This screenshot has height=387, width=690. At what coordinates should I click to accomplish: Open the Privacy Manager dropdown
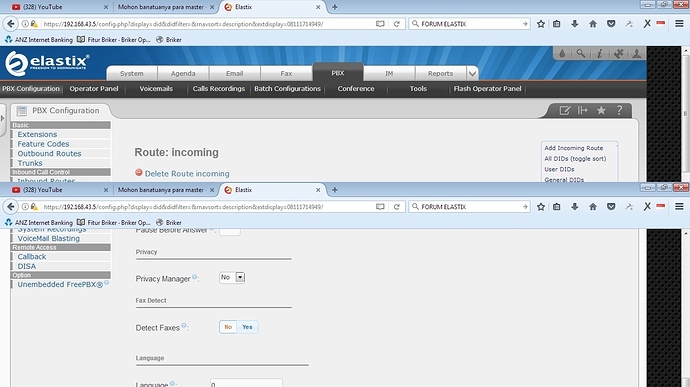click(x=232, y=277)
